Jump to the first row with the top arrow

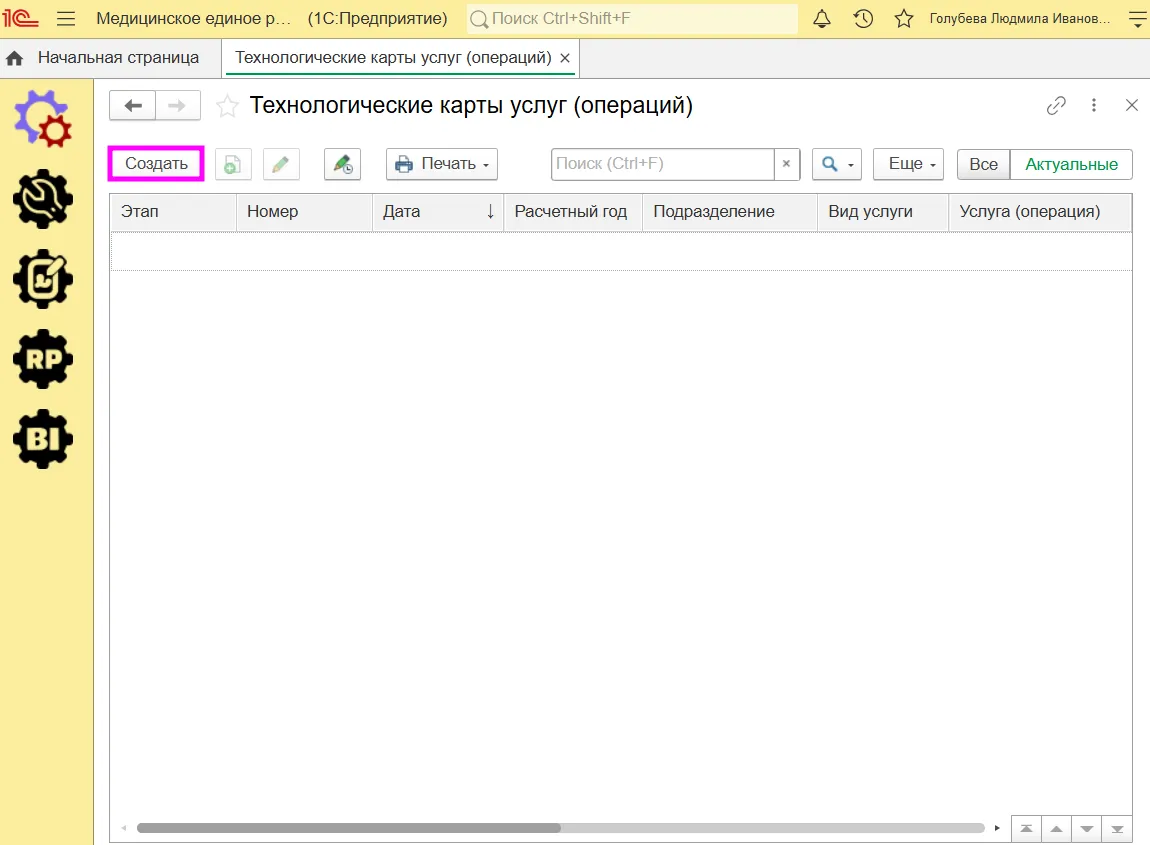(1026, 829)
